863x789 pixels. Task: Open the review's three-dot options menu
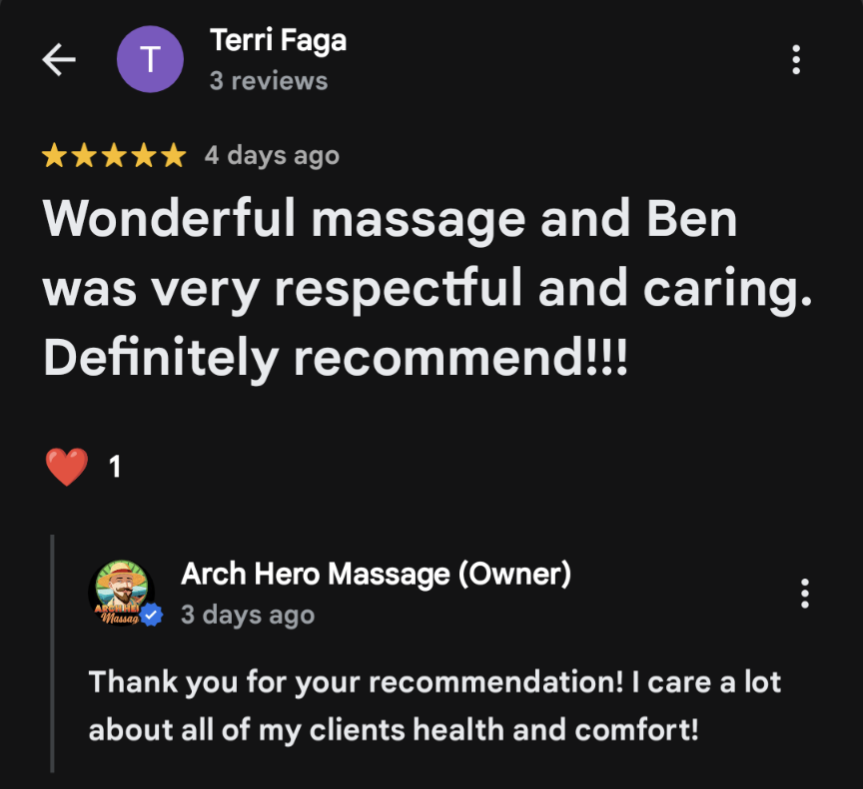[796, 59]
